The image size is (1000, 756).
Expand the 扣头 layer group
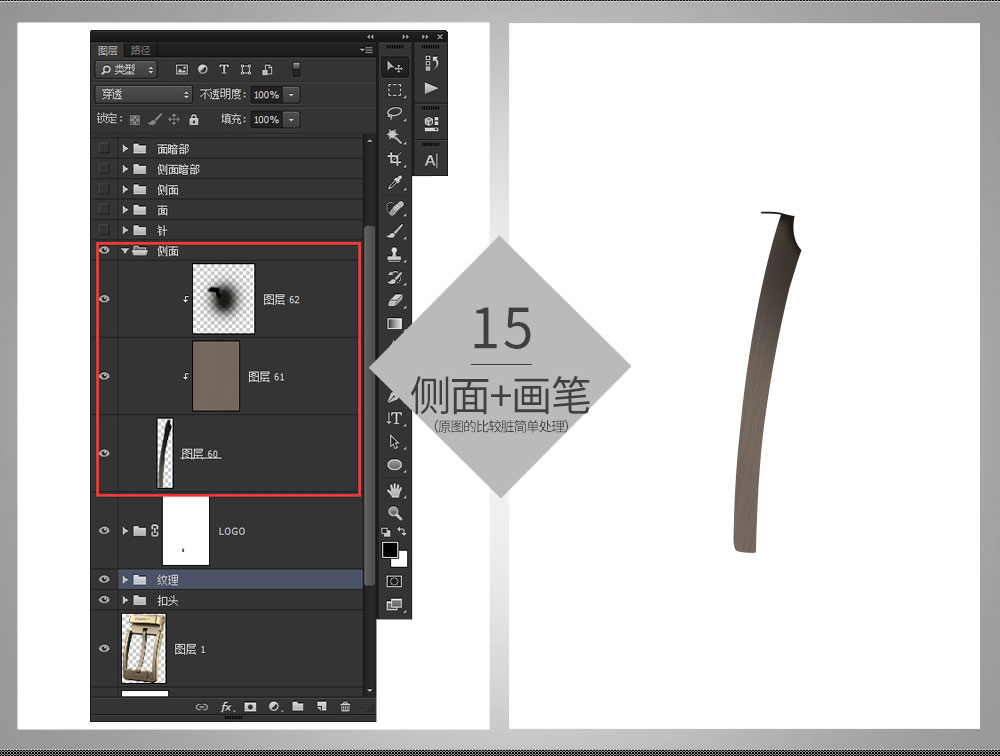(x=125, y=601)
